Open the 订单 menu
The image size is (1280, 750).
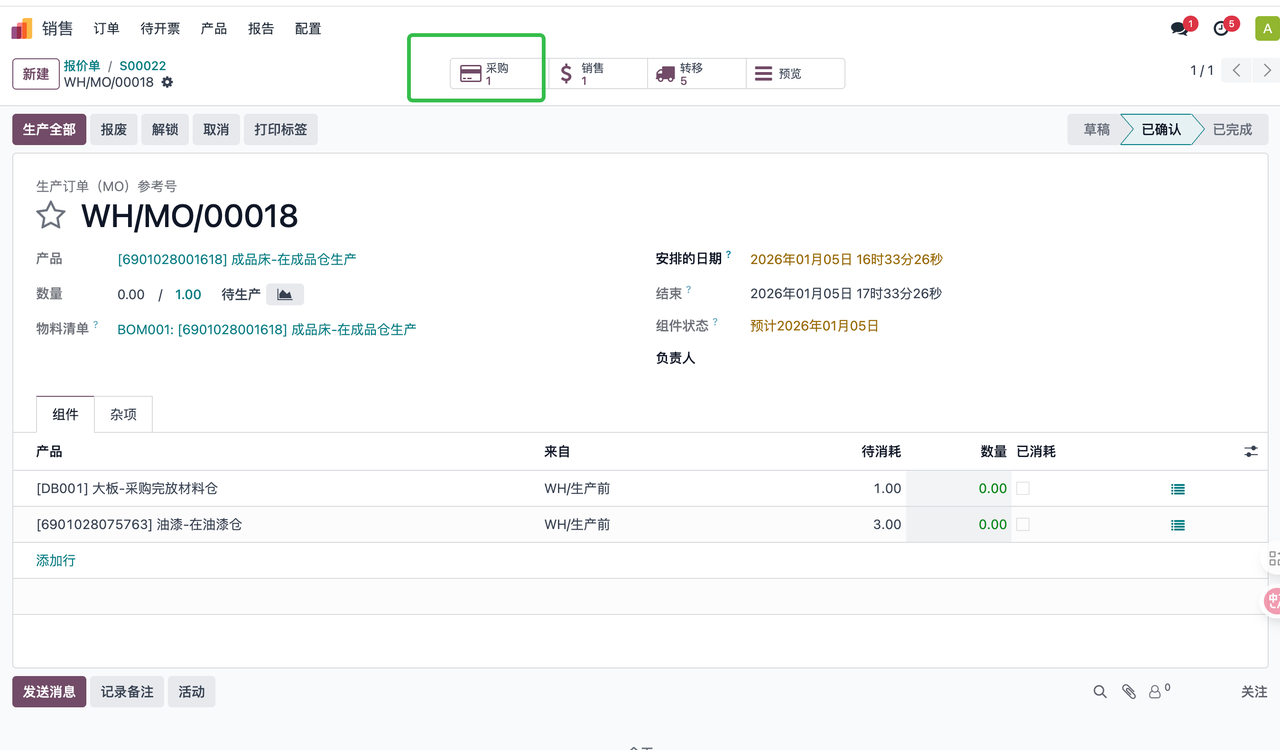point(106,29)
